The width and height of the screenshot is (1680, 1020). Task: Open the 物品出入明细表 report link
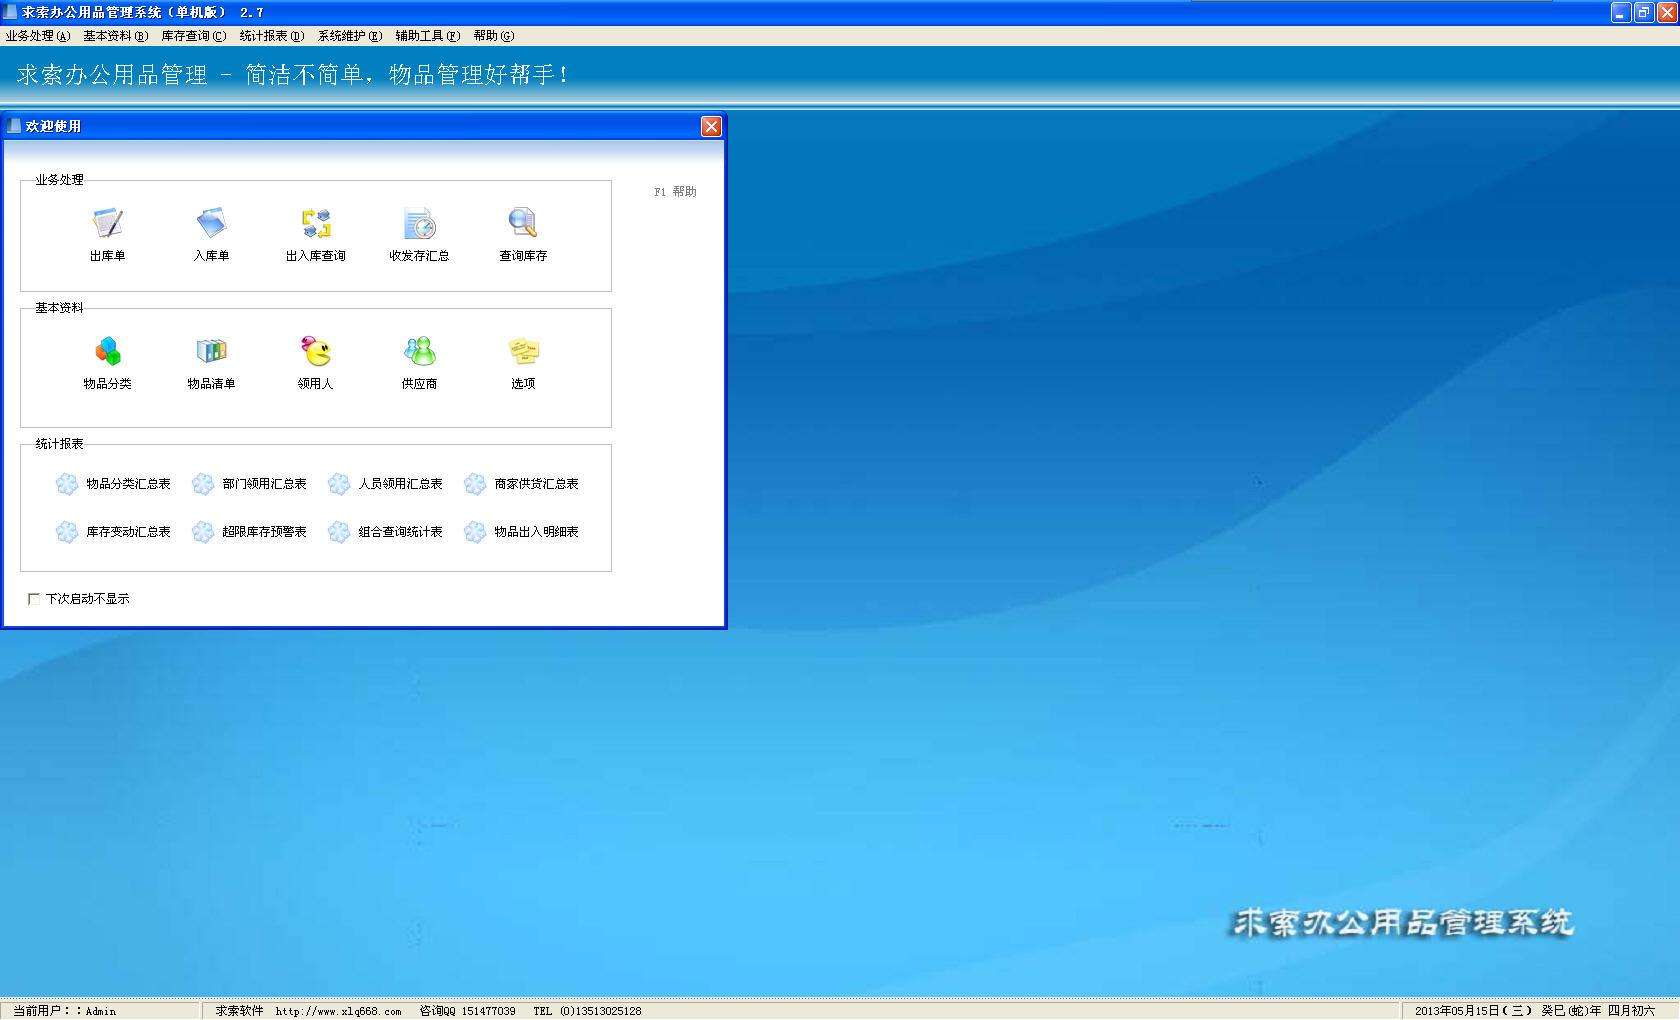(536, 532)
